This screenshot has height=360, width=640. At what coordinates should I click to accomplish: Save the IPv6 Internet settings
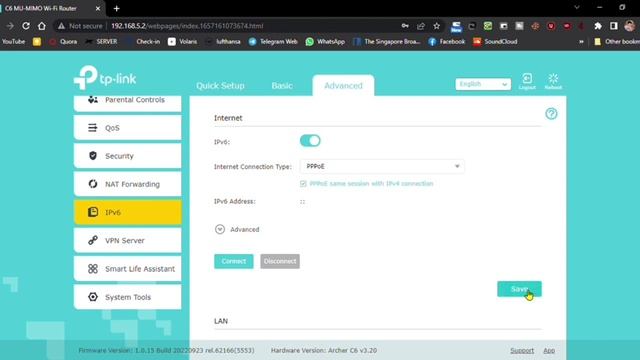point(519,289)
